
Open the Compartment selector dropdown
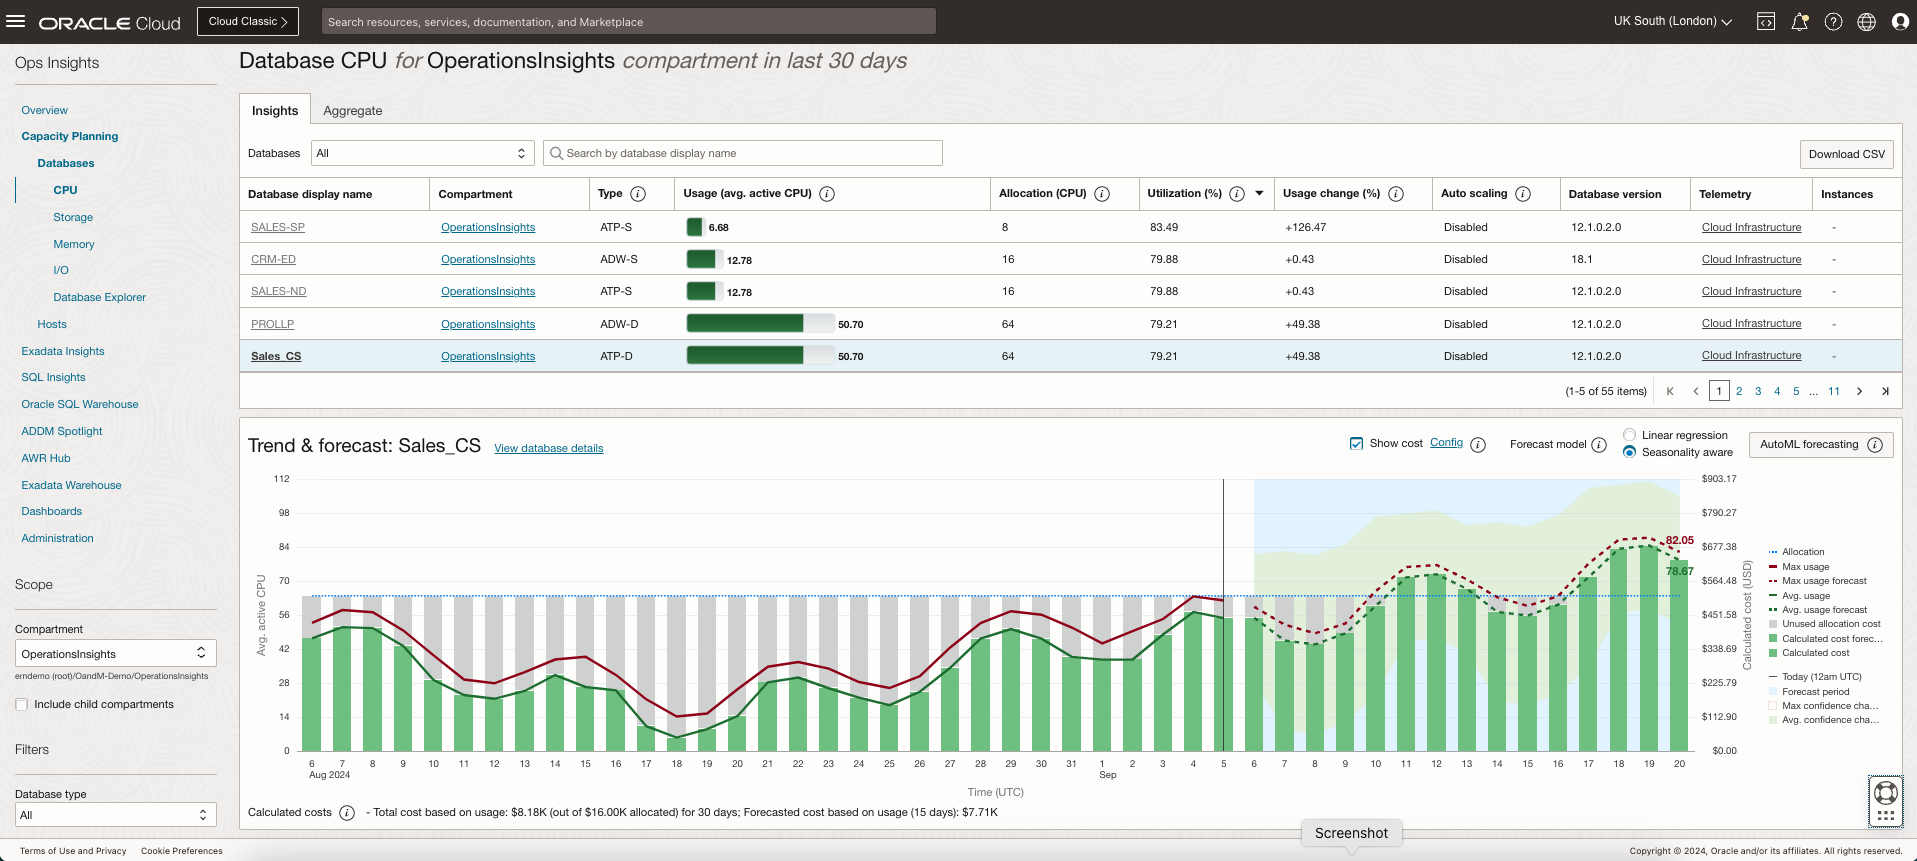[x=115, y=654]
